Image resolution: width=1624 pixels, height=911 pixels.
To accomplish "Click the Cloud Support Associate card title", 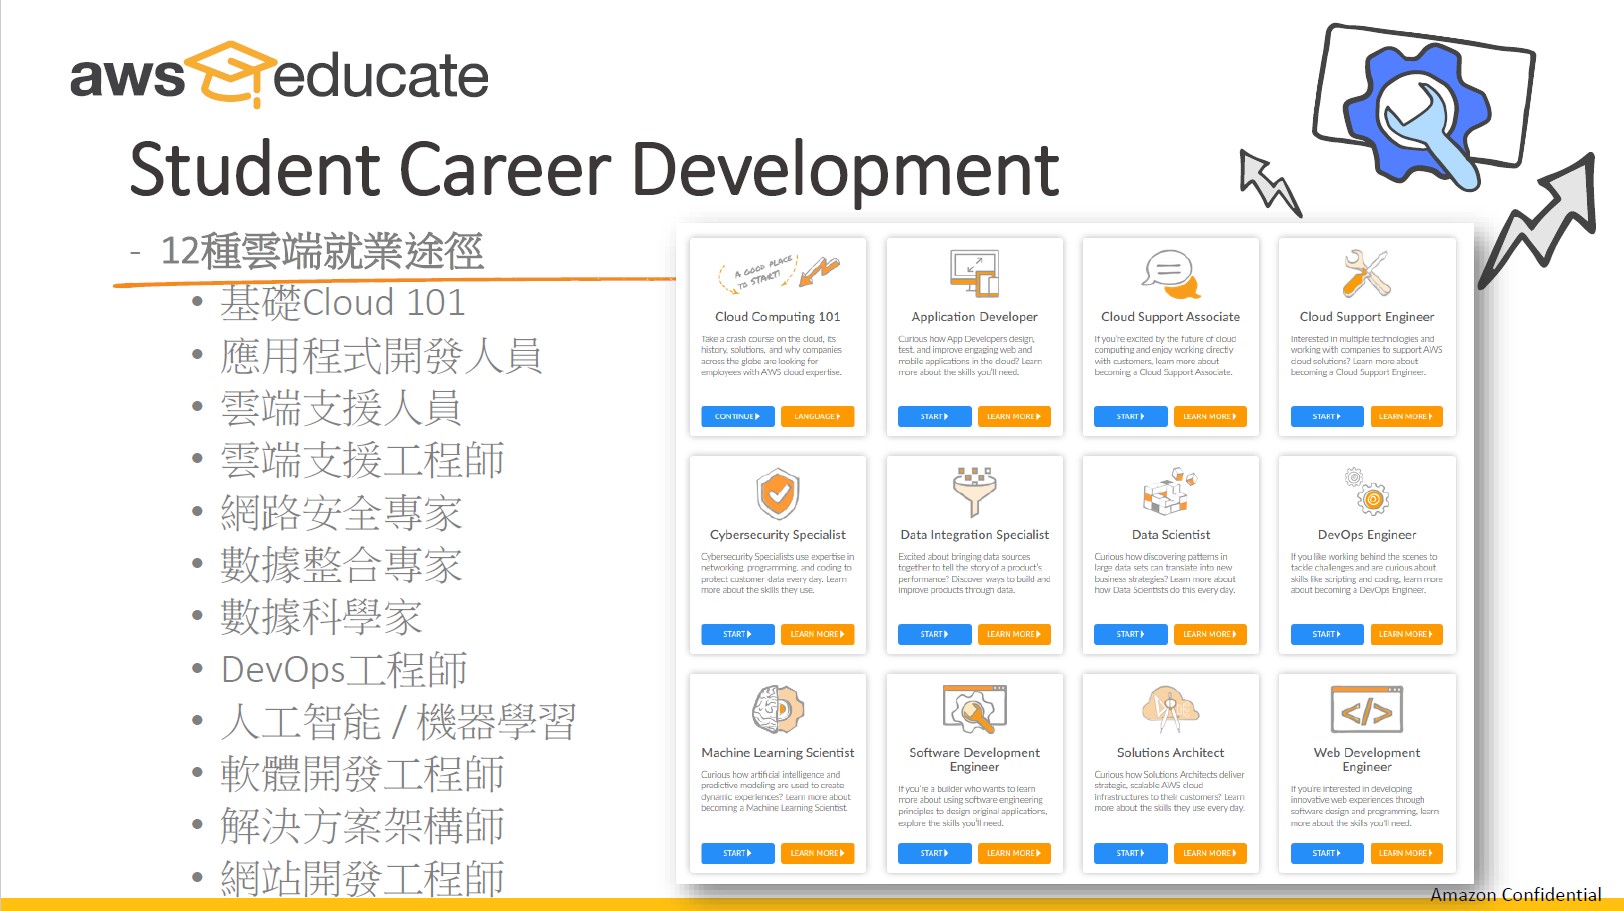I will click(1170, 317).
